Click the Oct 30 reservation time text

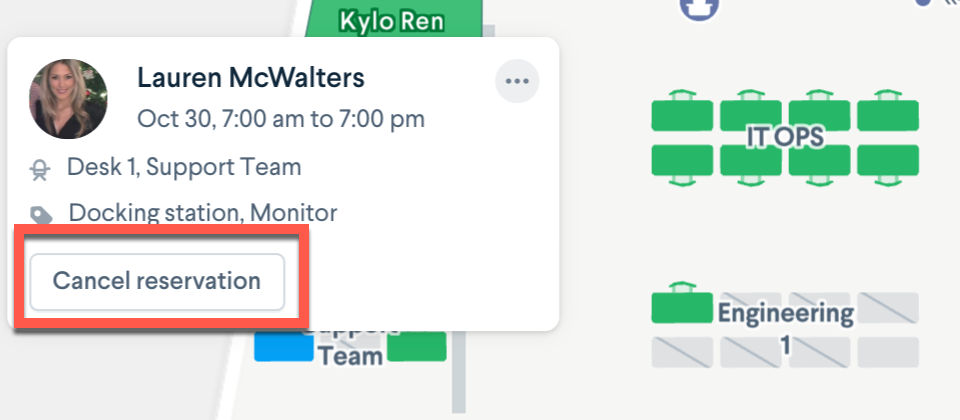280,119
